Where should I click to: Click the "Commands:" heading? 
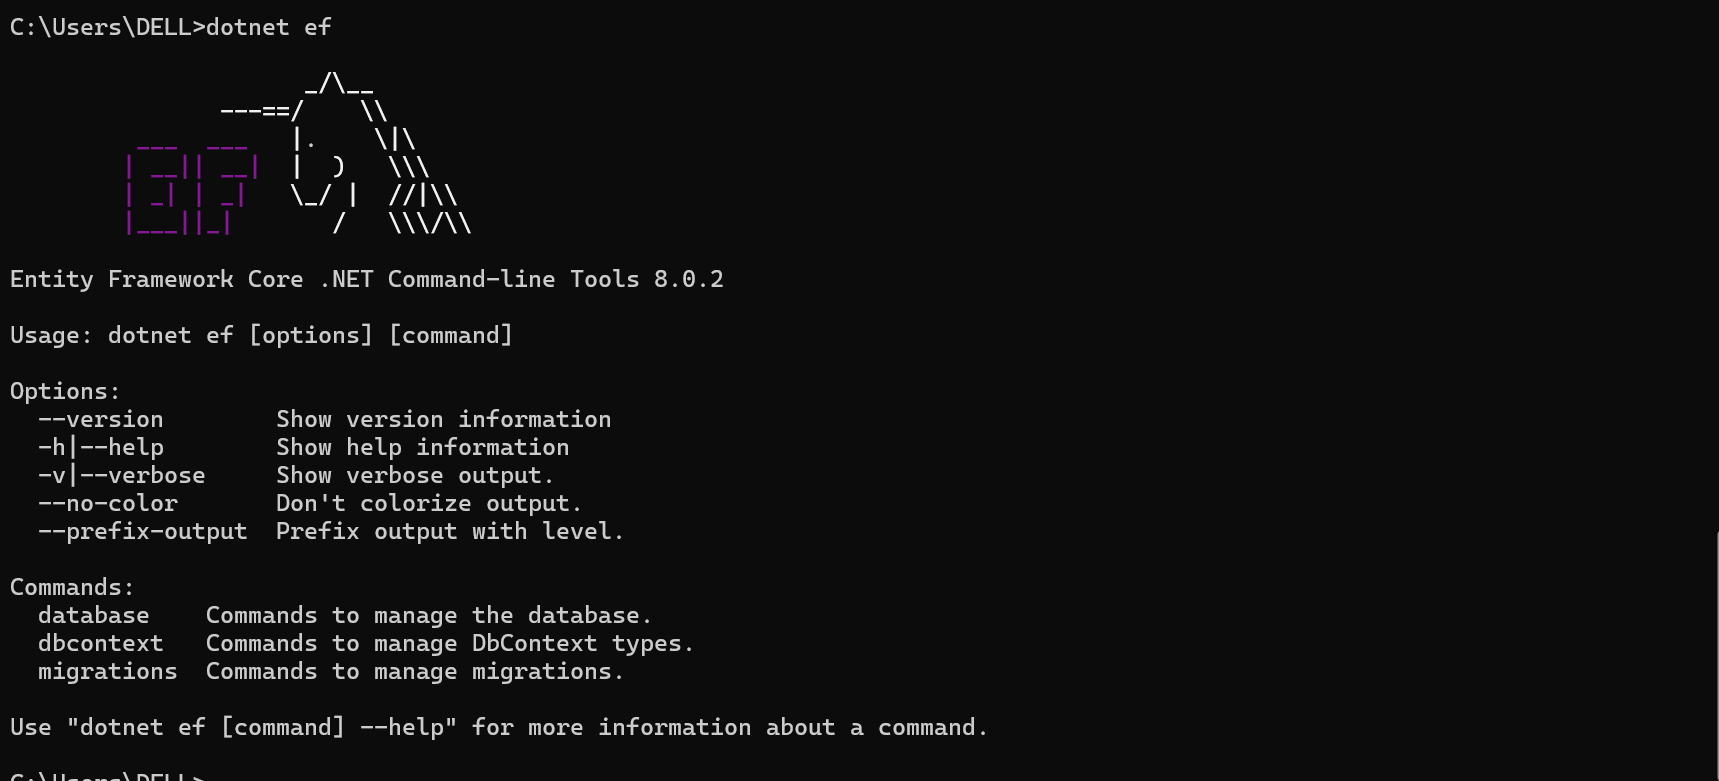tap(72, 587)
